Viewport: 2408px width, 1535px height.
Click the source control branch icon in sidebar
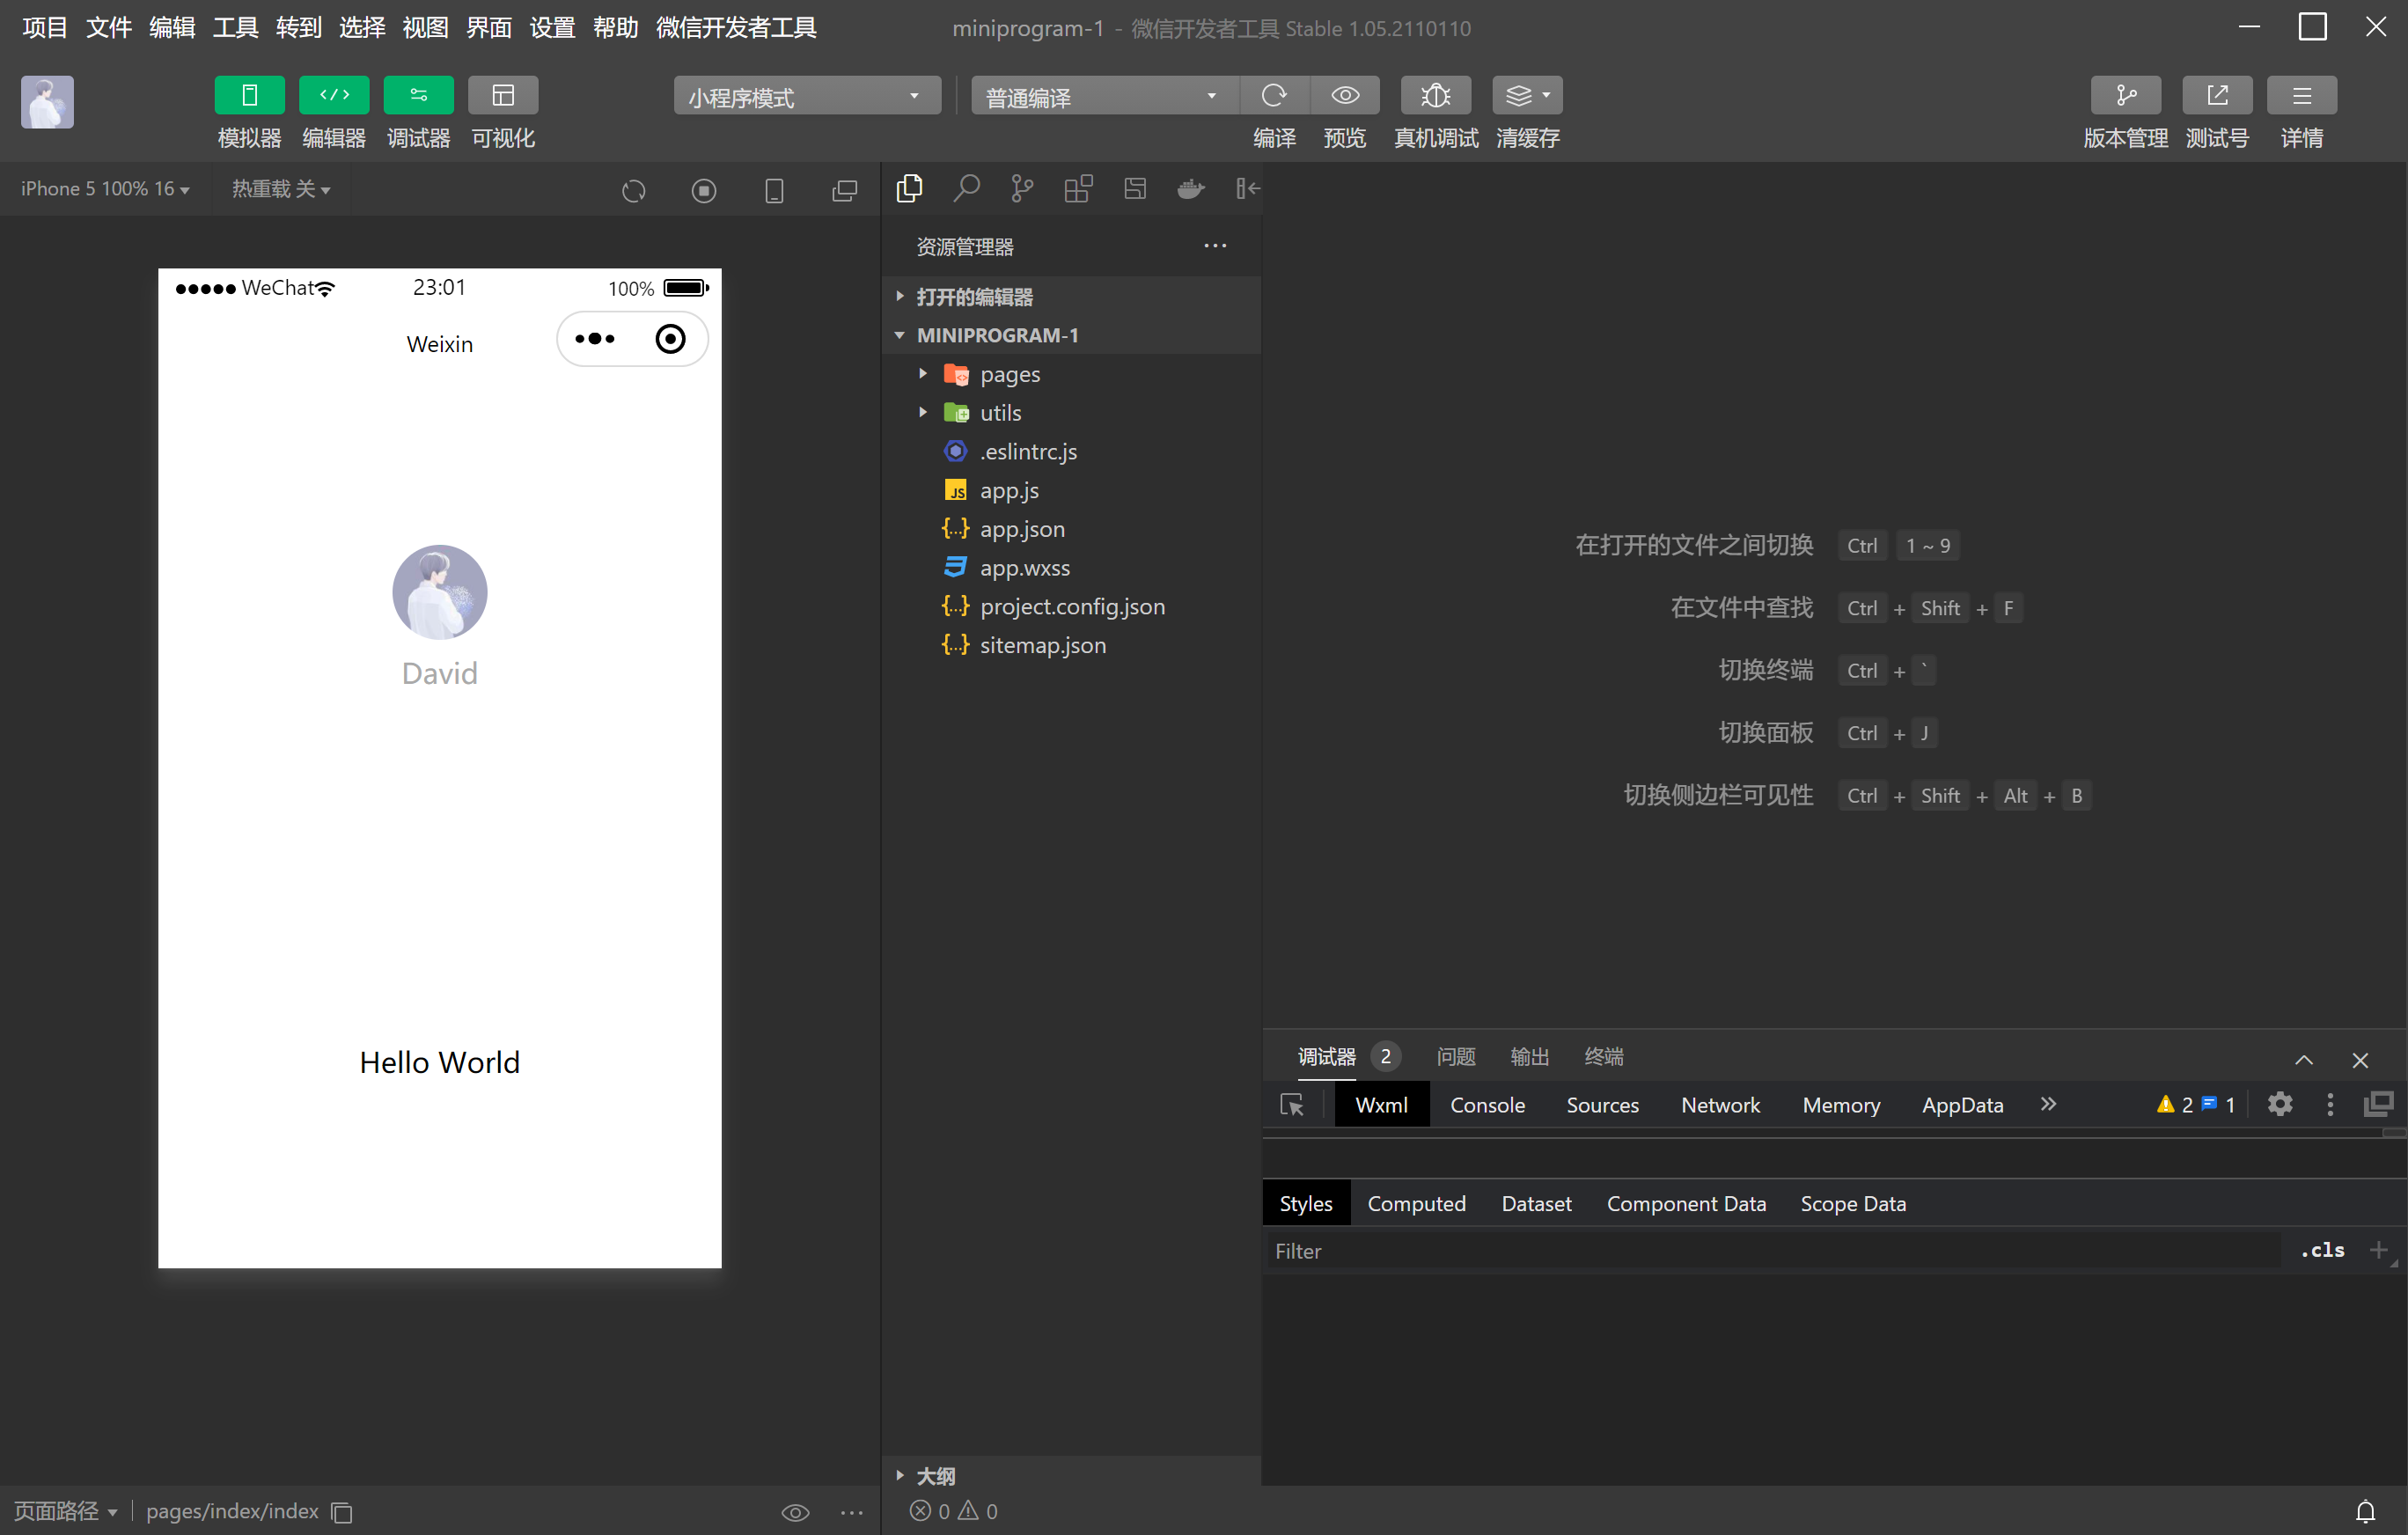1022,188
